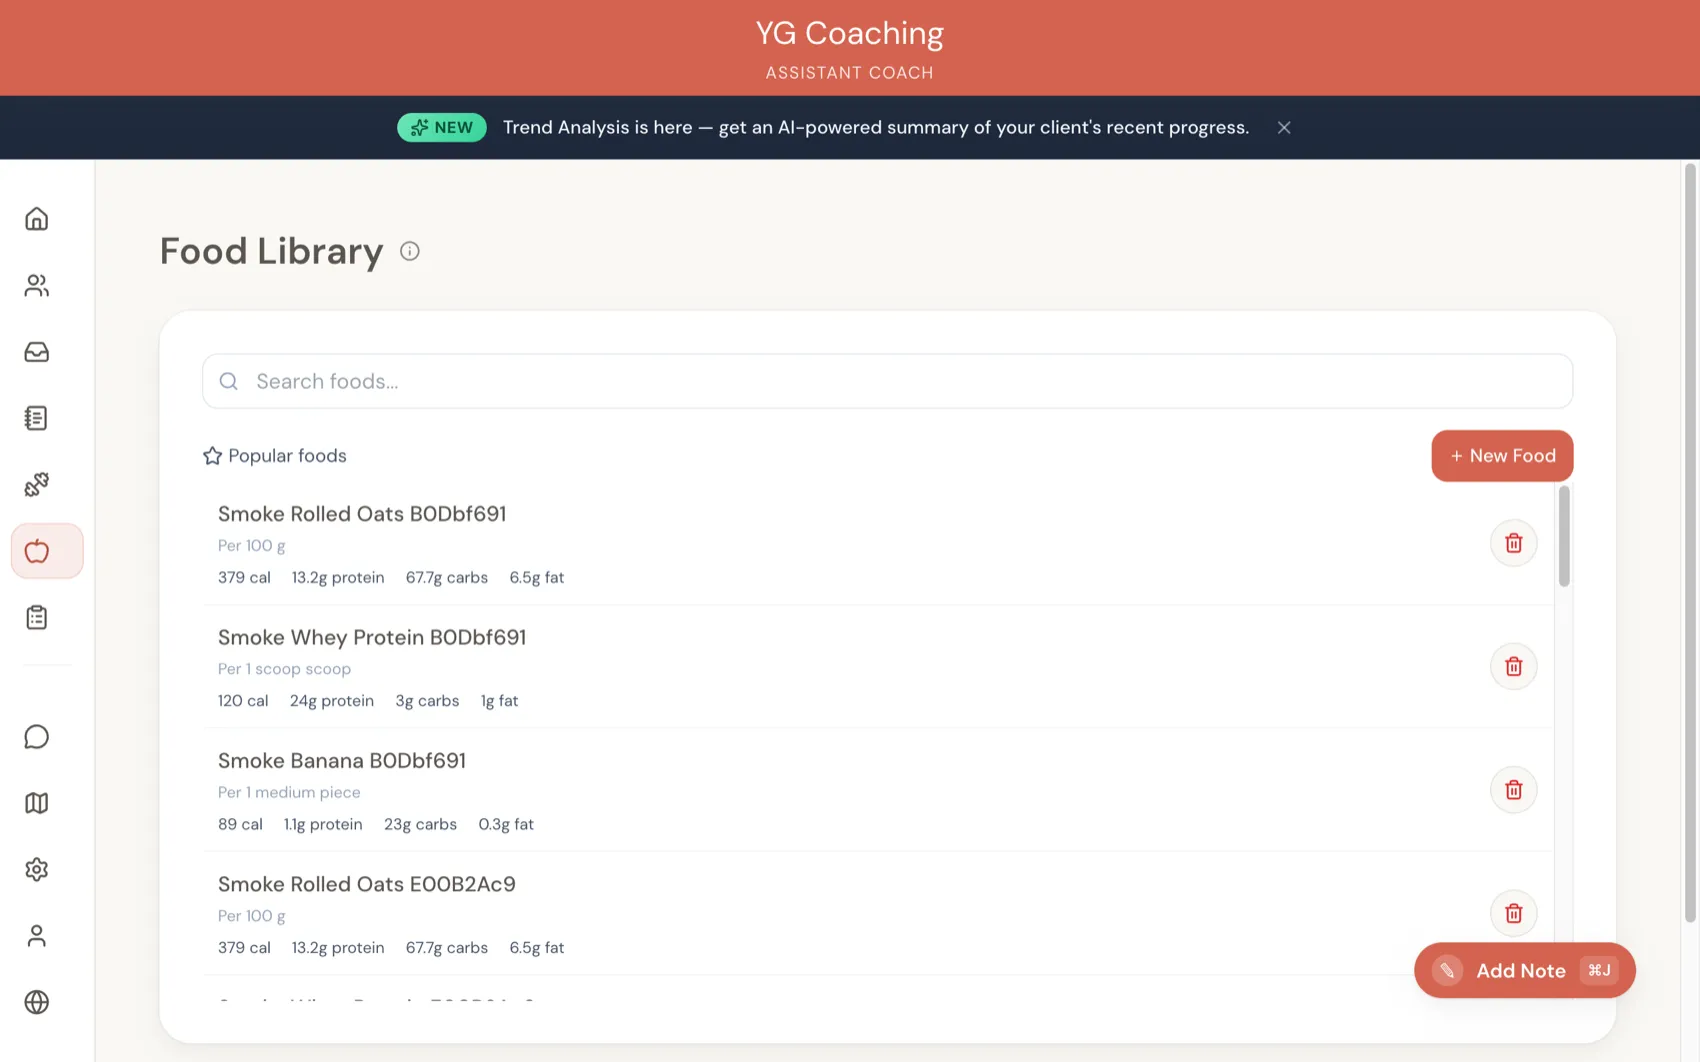
Task: Delete Smoke Rolled Oats E00B2Ac9 food
Action: pos(1513,913)
